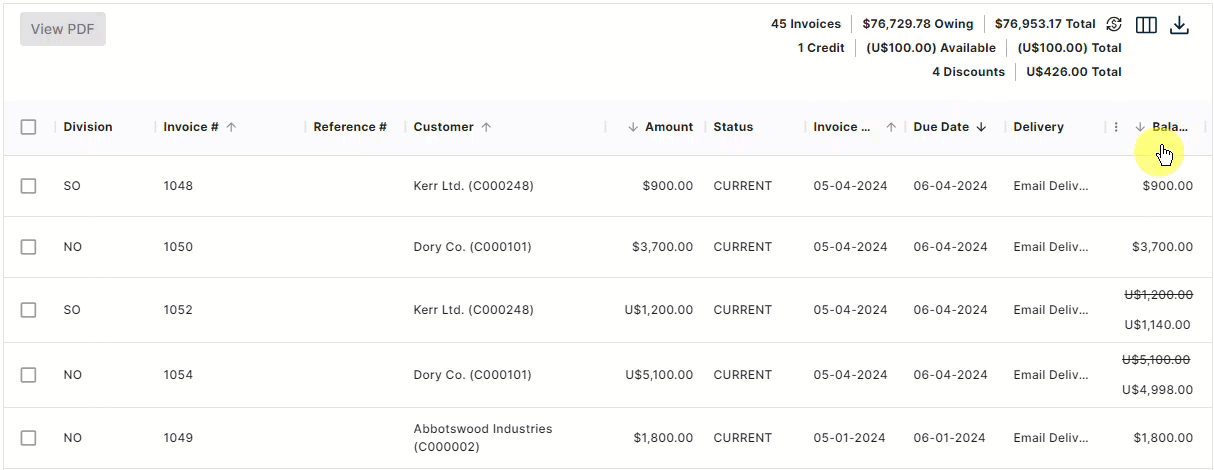Open the Balance column options menu
1214x470 pixels.
coord(1116,127)
